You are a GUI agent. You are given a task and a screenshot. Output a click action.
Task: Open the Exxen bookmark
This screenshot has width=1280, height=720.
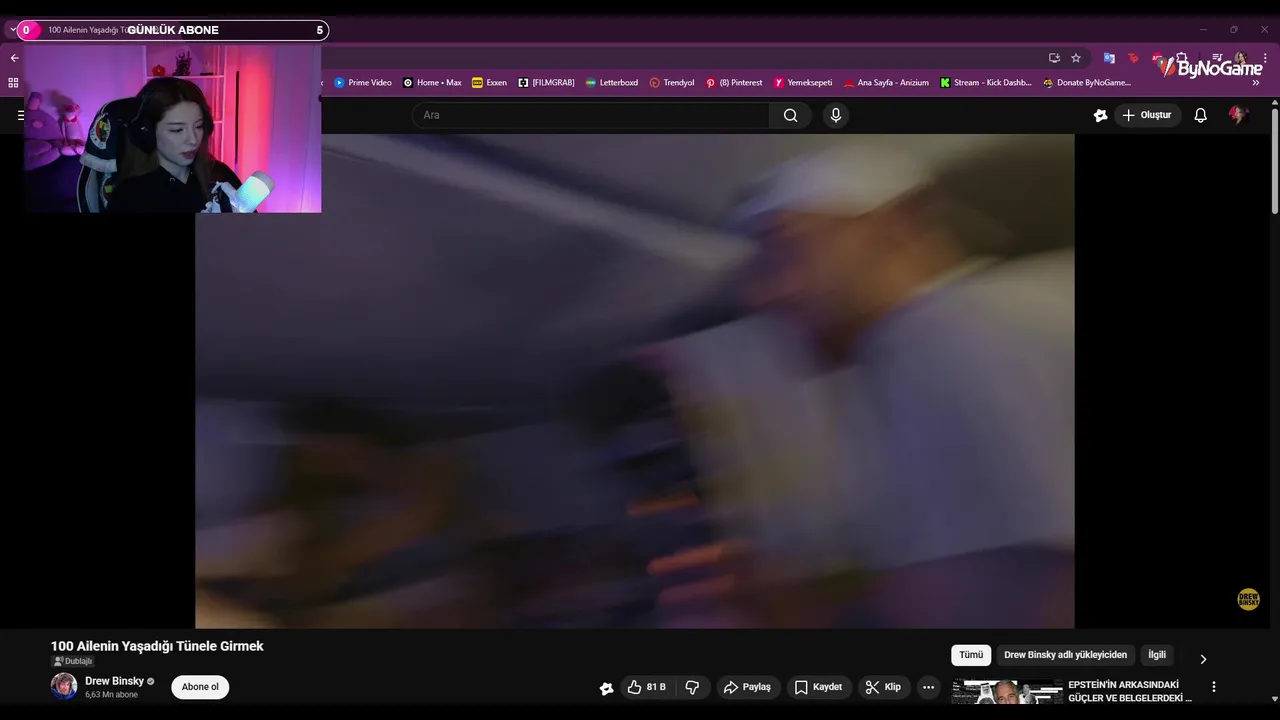(489, 83)
